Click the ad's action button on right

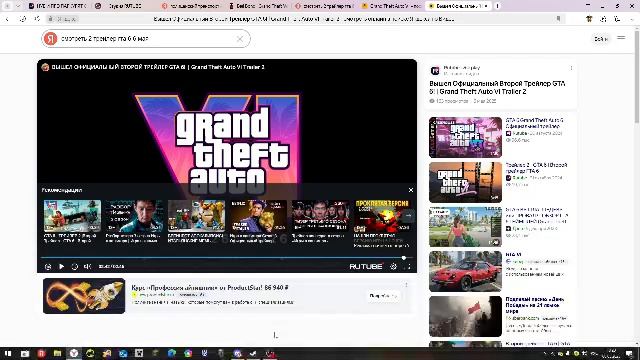click(x=382, y=296)
